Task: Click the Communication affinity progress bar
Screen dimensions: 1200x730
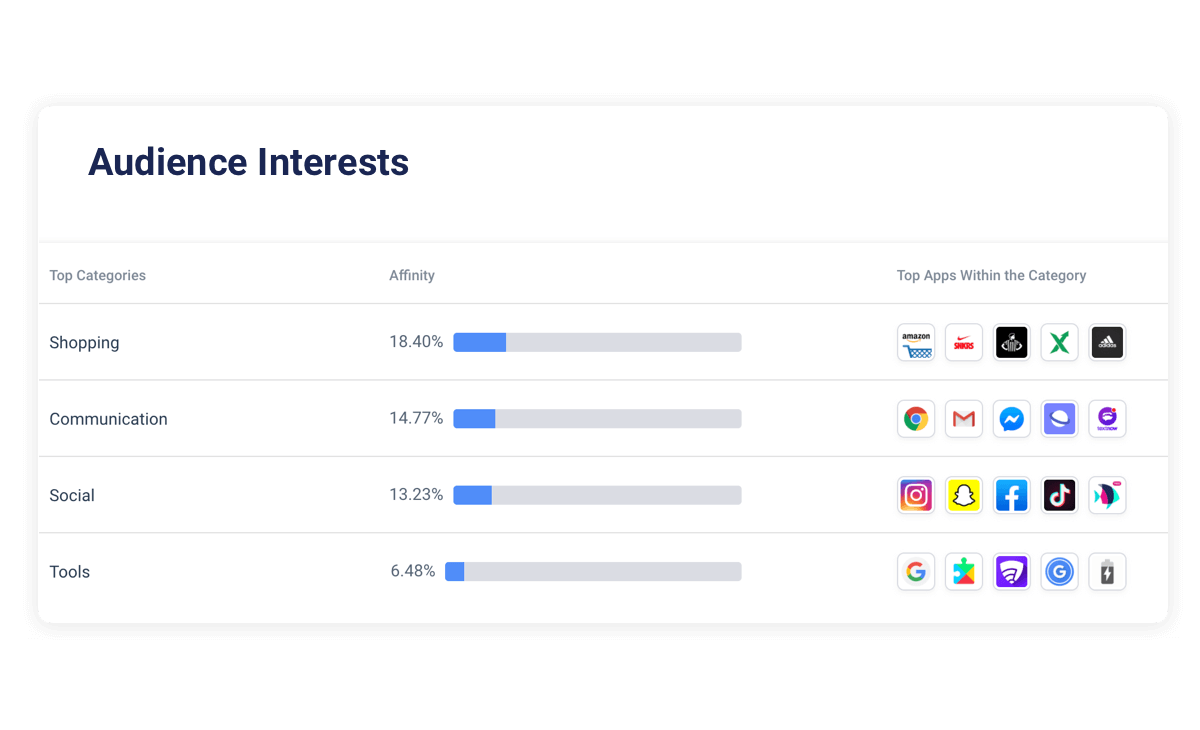Action: click(x=597, y=418)
